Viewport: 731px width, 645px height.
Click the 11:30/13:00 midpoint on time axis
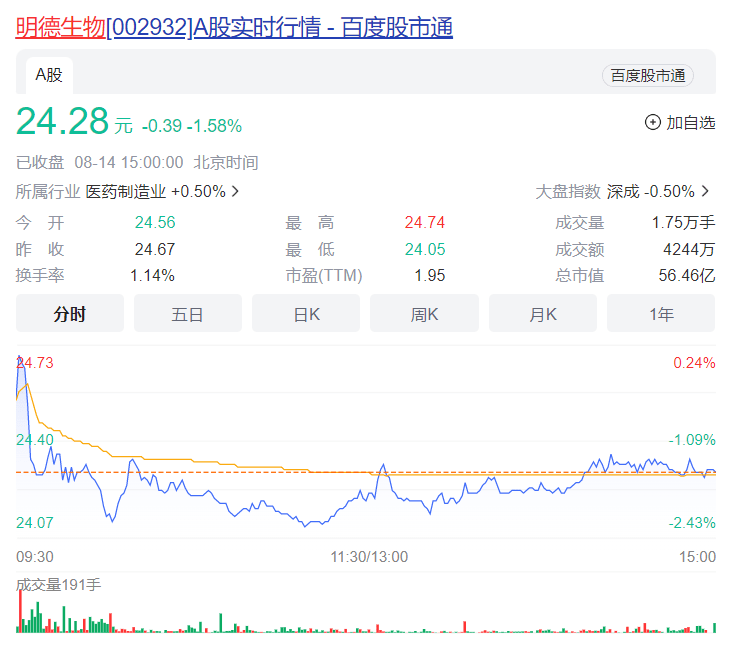(x=369, y=557)
